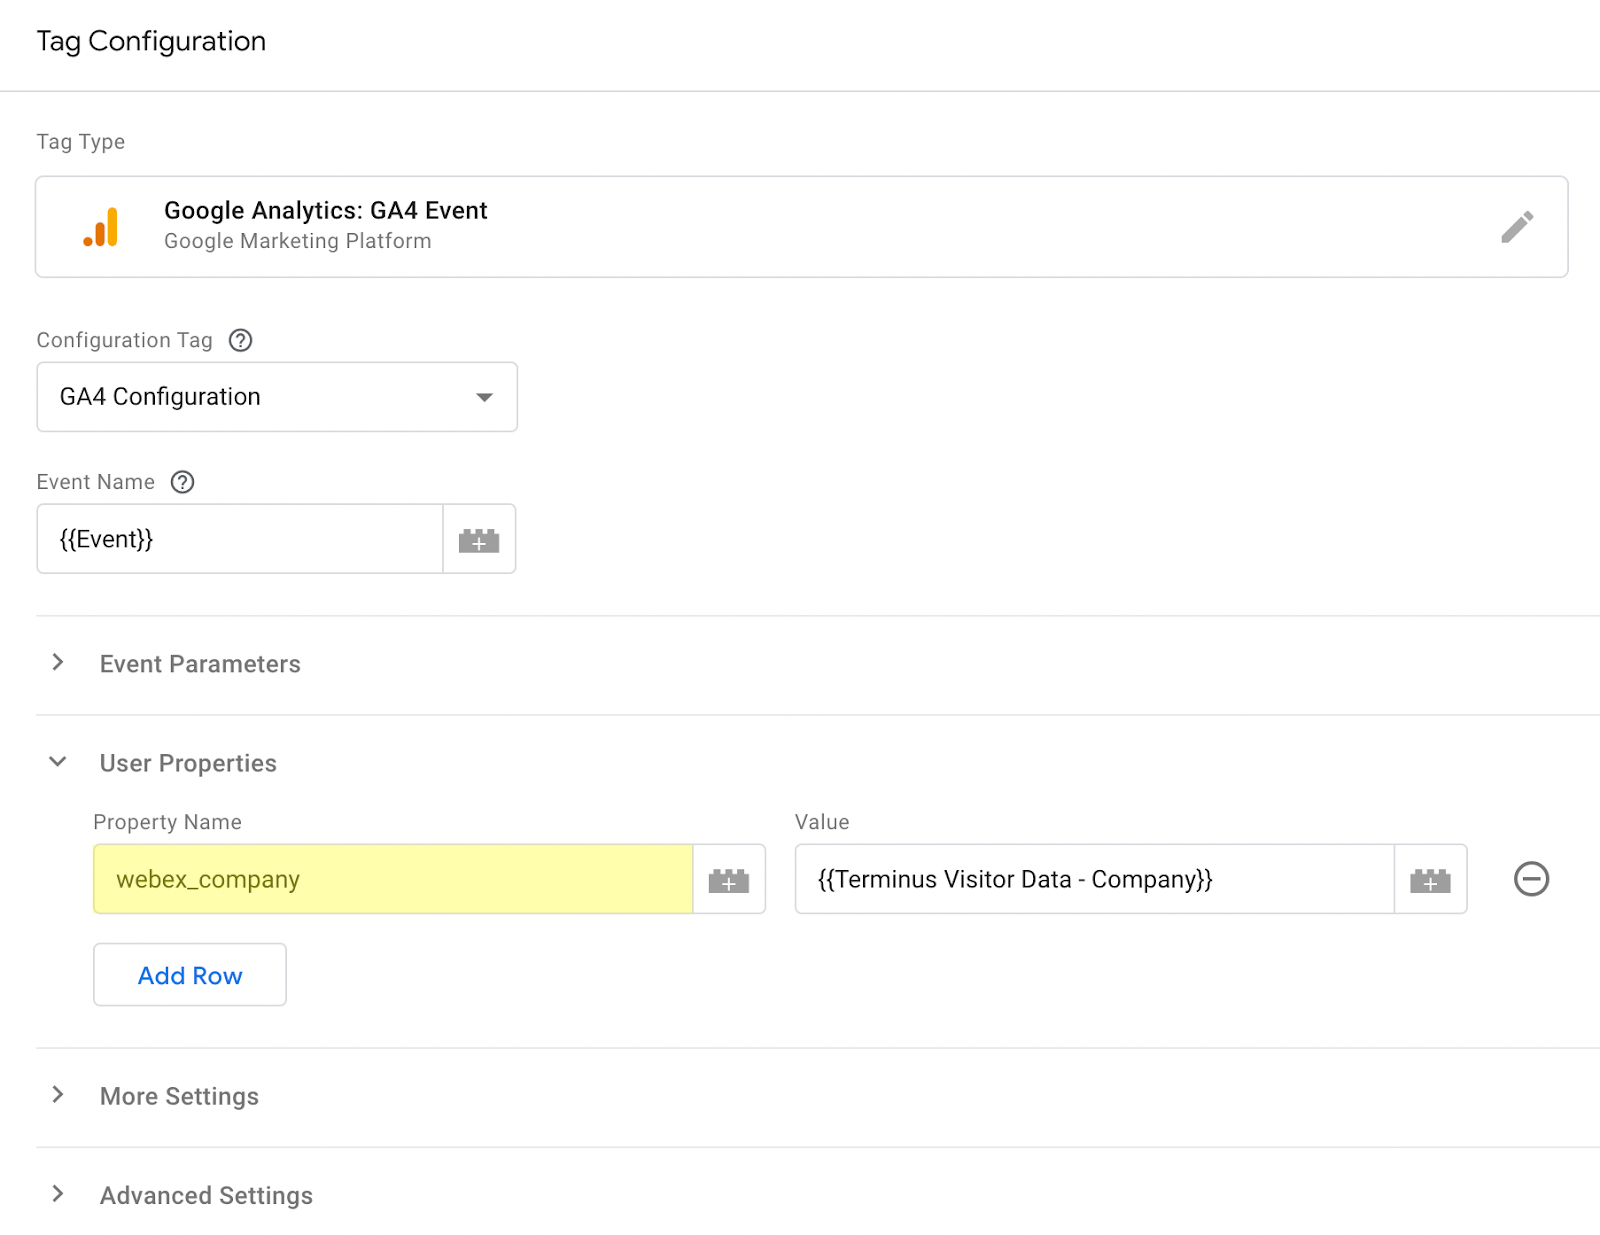Click Google Marketing Platform subtitle
Screen dimensions: 1600x1235
(298, 241)
